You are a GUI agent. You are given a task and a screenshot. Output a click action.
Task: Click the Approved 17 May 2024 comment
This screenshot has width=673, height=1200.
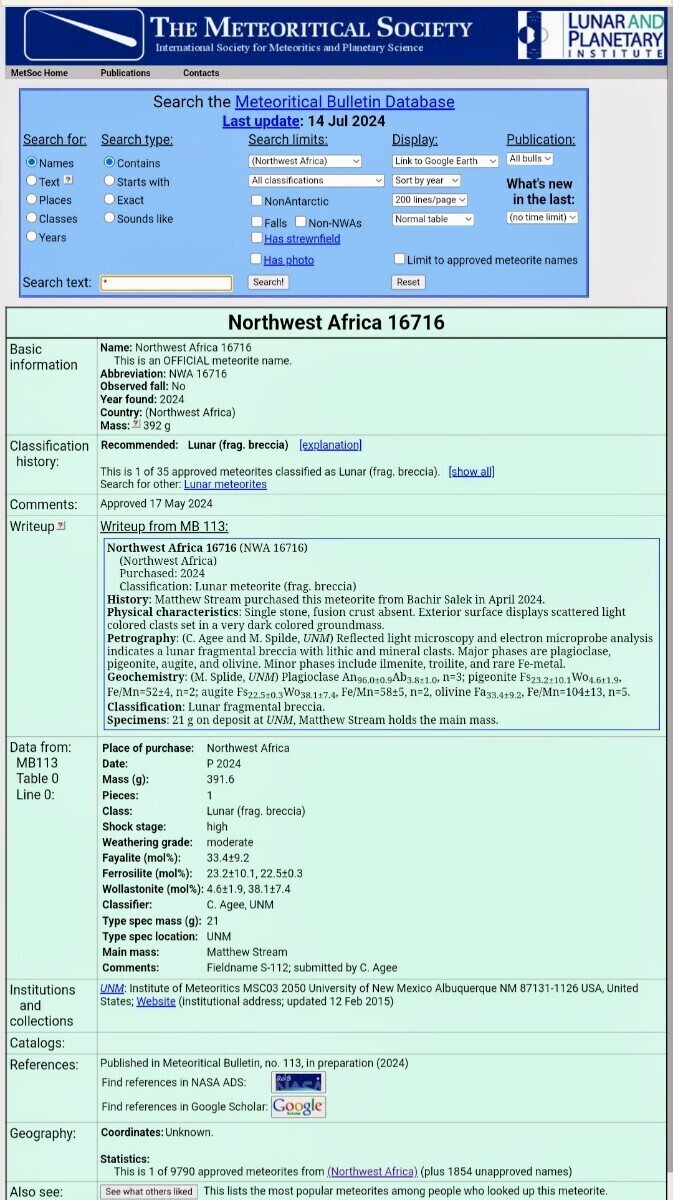(x=157, y=504)
